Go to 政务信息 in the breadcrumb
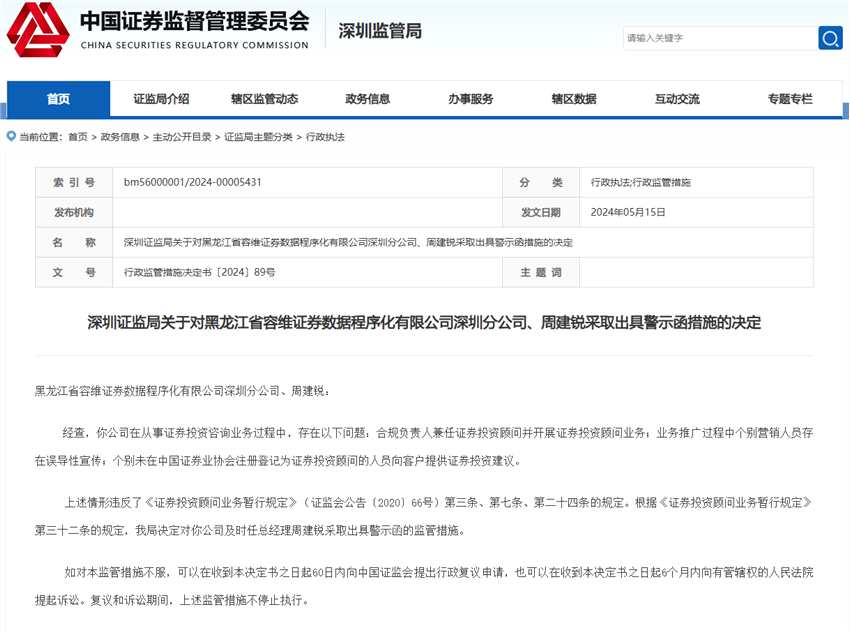850x632 pixels. [x=120, y=137]
